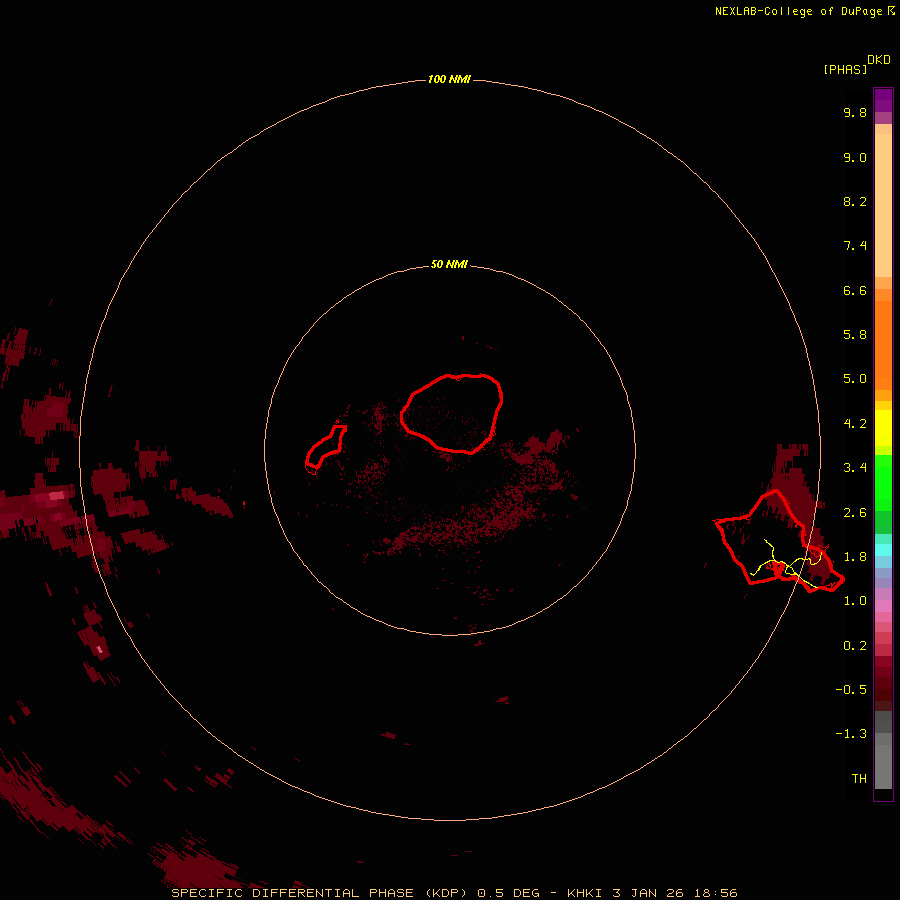Image resolution: width=900 pixels, height=900 pixels.
Task: Select the 2.6 scale label
Action: coord(855,512)
